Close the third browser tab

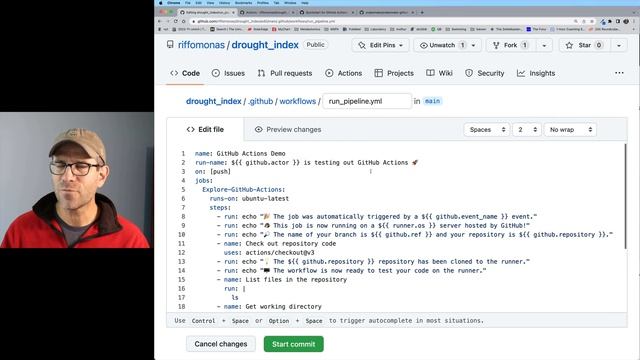pos(353,12)
